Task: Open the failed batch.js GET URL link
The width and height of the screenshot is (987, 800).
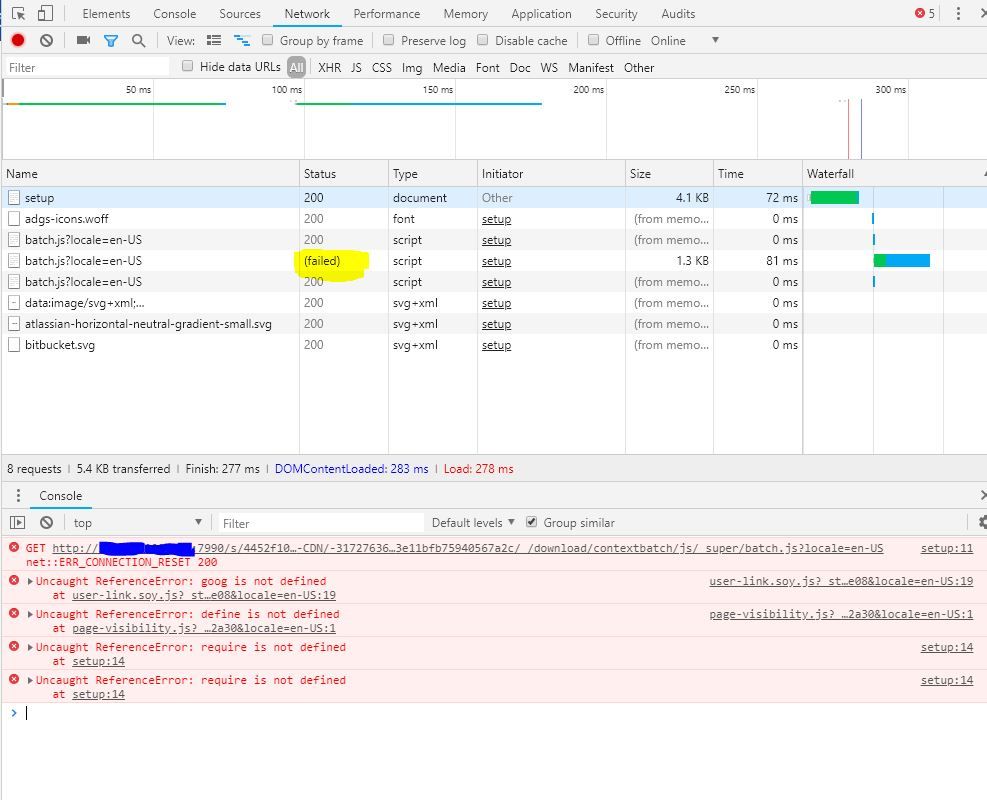Action: coord(468,548)
